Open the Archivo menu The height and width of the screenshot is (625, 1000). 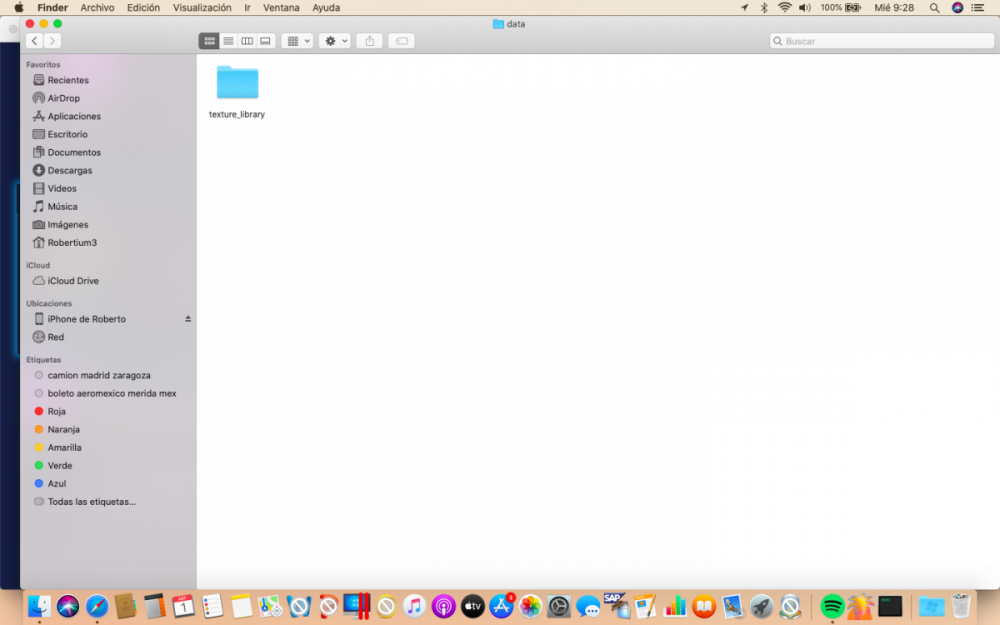click(x=97, y=7)
